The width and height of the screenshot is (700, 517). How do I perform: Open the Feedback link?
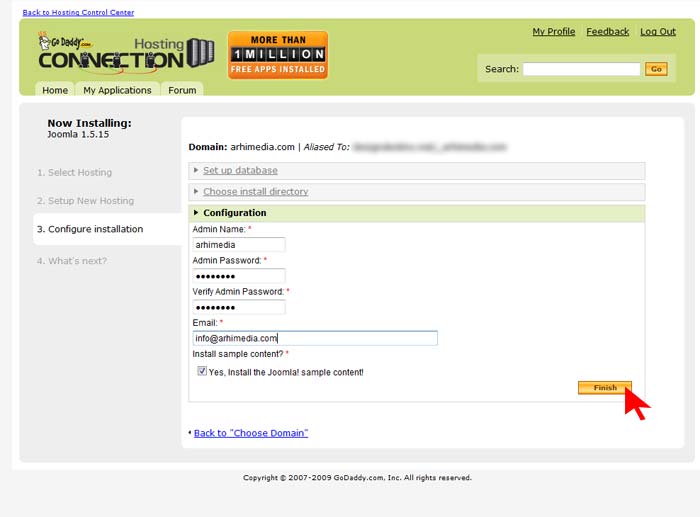pyautogui.click(x=608, y=32)
